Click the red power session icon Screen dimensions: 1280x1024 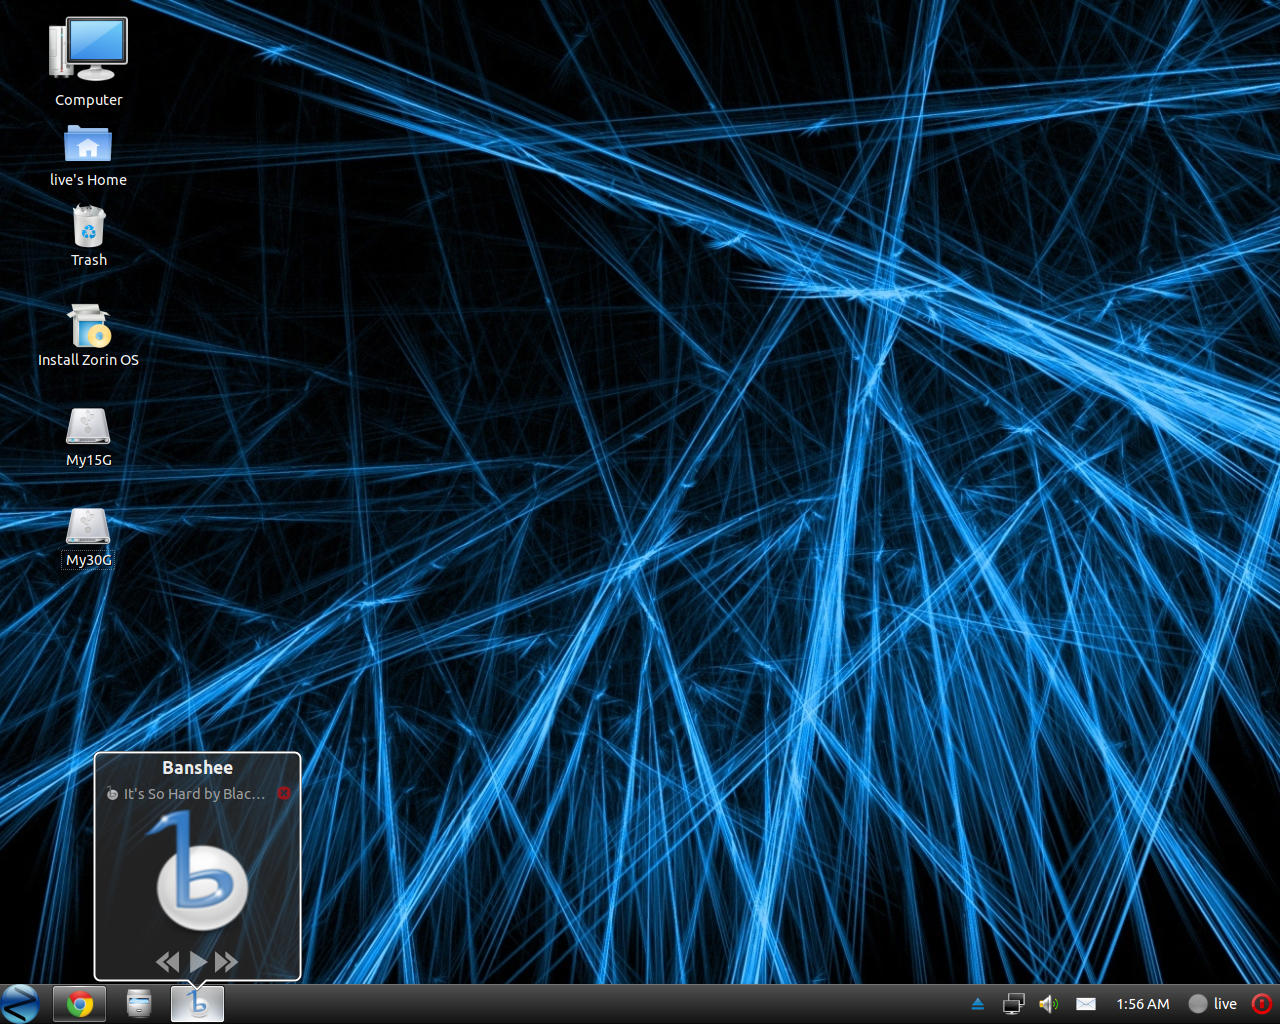point(1262,1004)
